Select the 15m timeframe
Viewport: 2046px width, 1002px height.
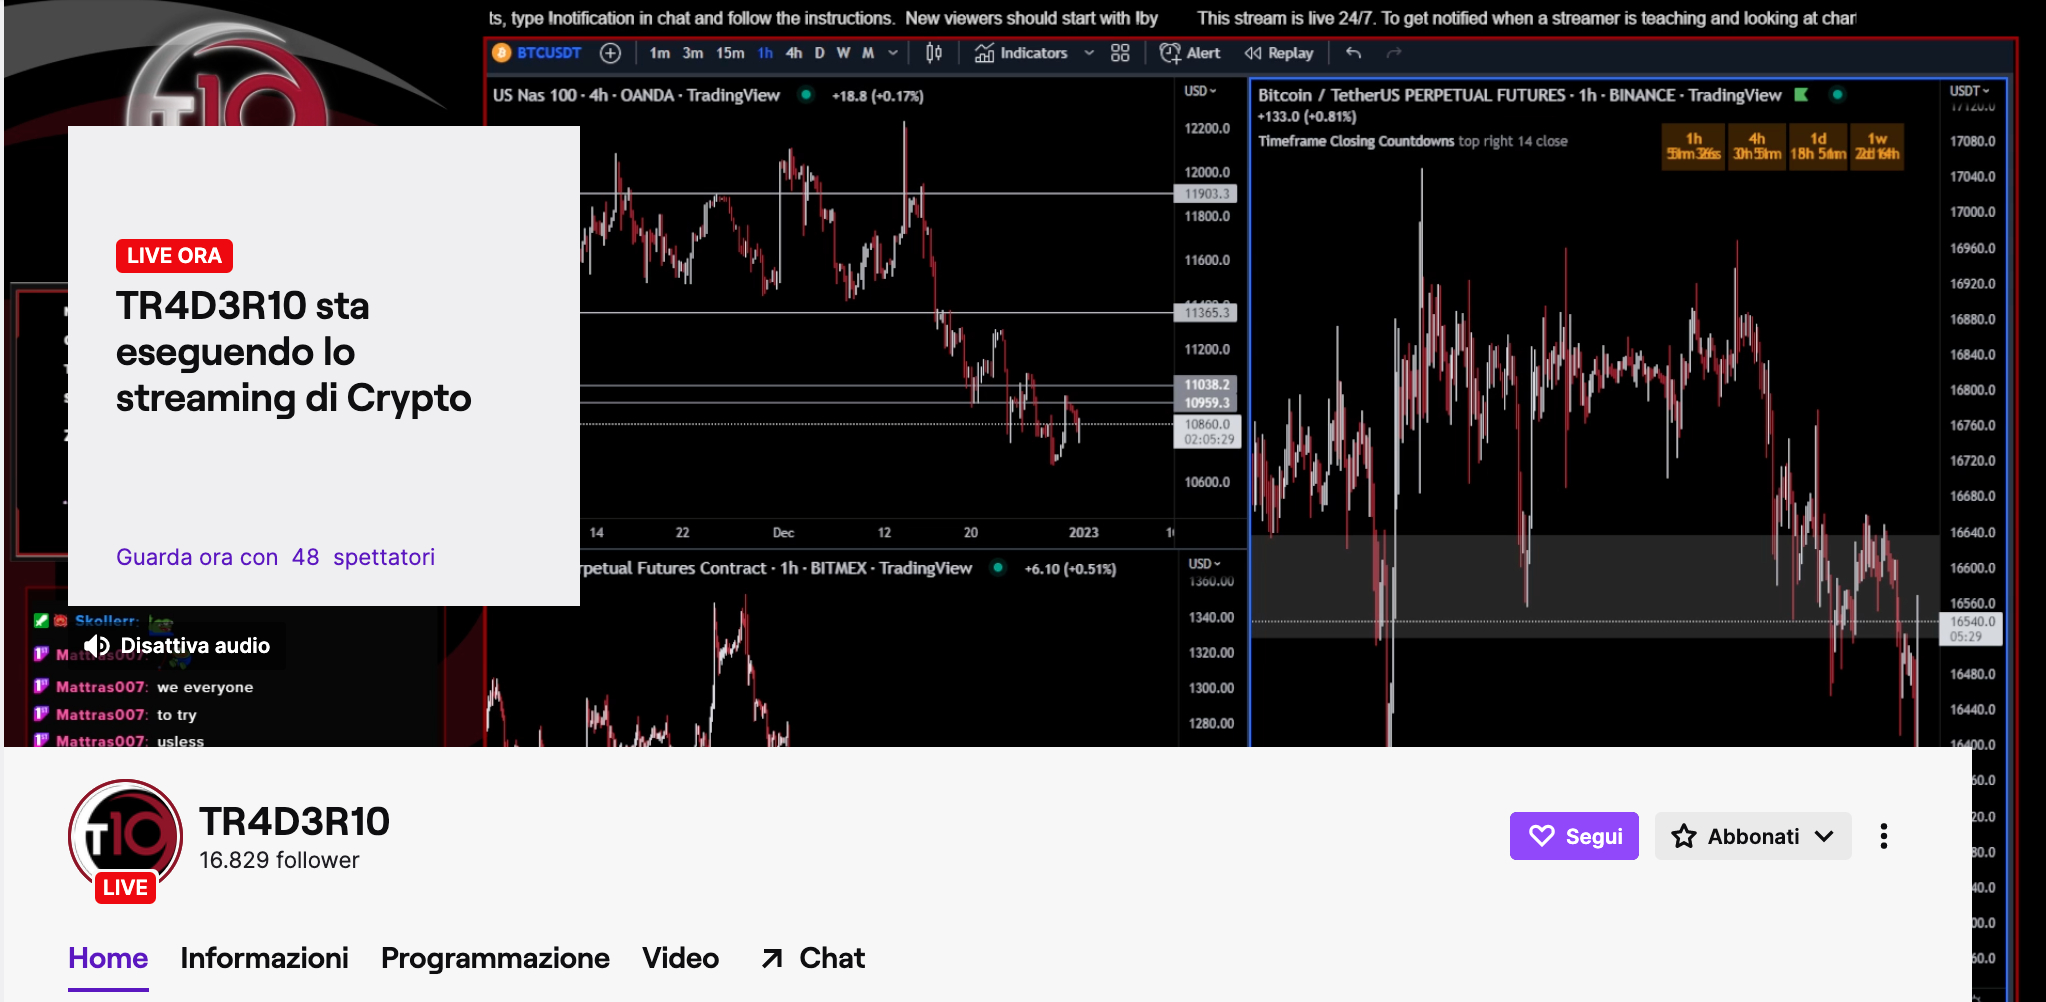pyautogui.click(x=730, y=53)
